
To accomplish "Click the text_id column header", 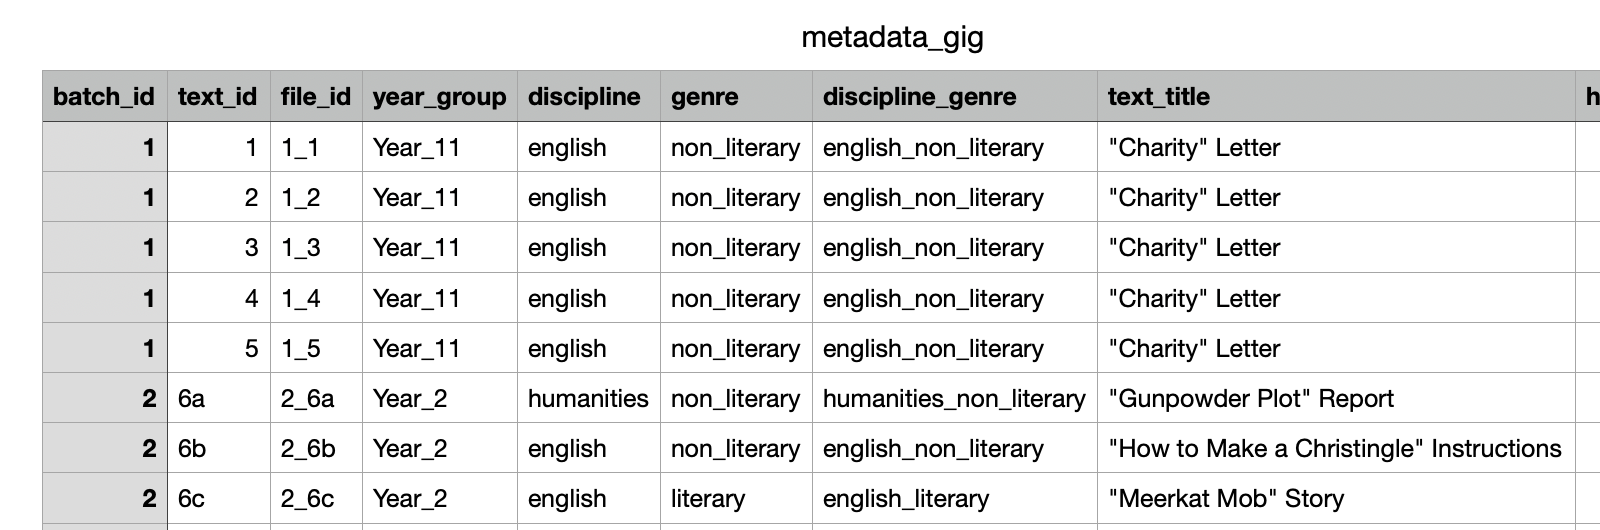I will 217,97.
